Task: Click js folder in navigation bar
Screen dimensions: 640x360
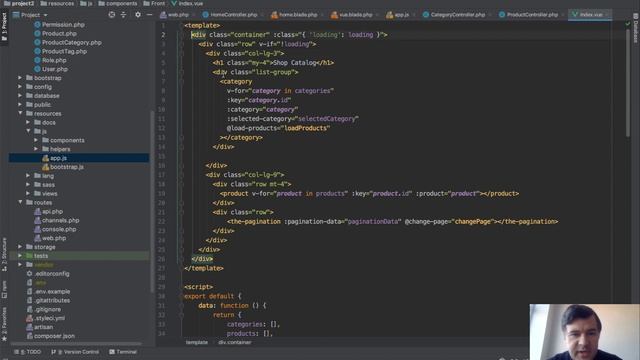Action: coord(86,3)
